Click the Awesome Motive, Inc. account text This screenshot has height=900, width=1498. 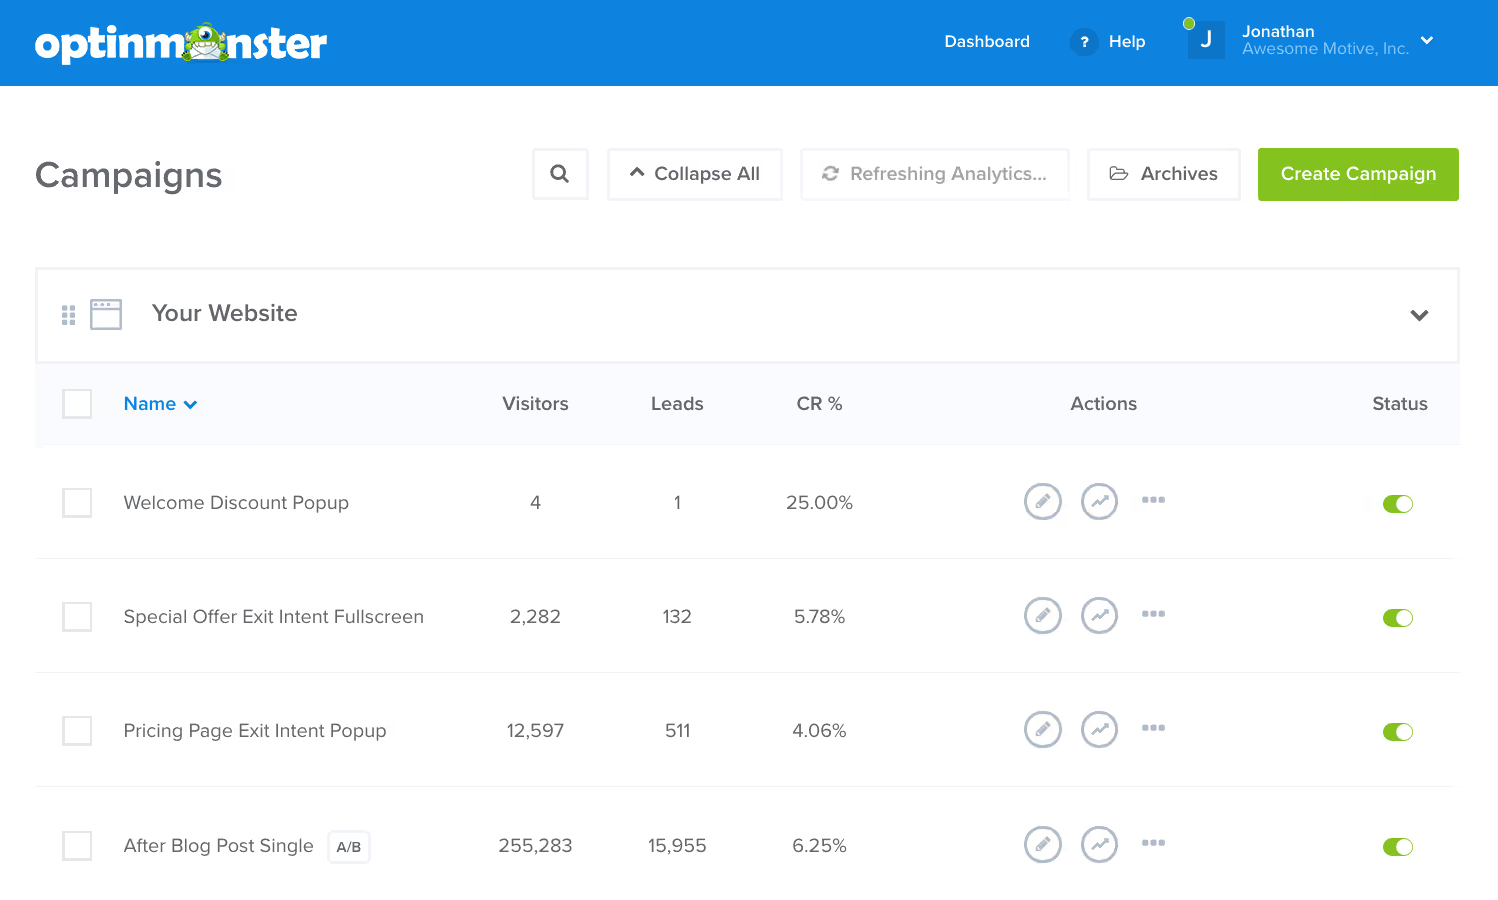pos(1325,49)
